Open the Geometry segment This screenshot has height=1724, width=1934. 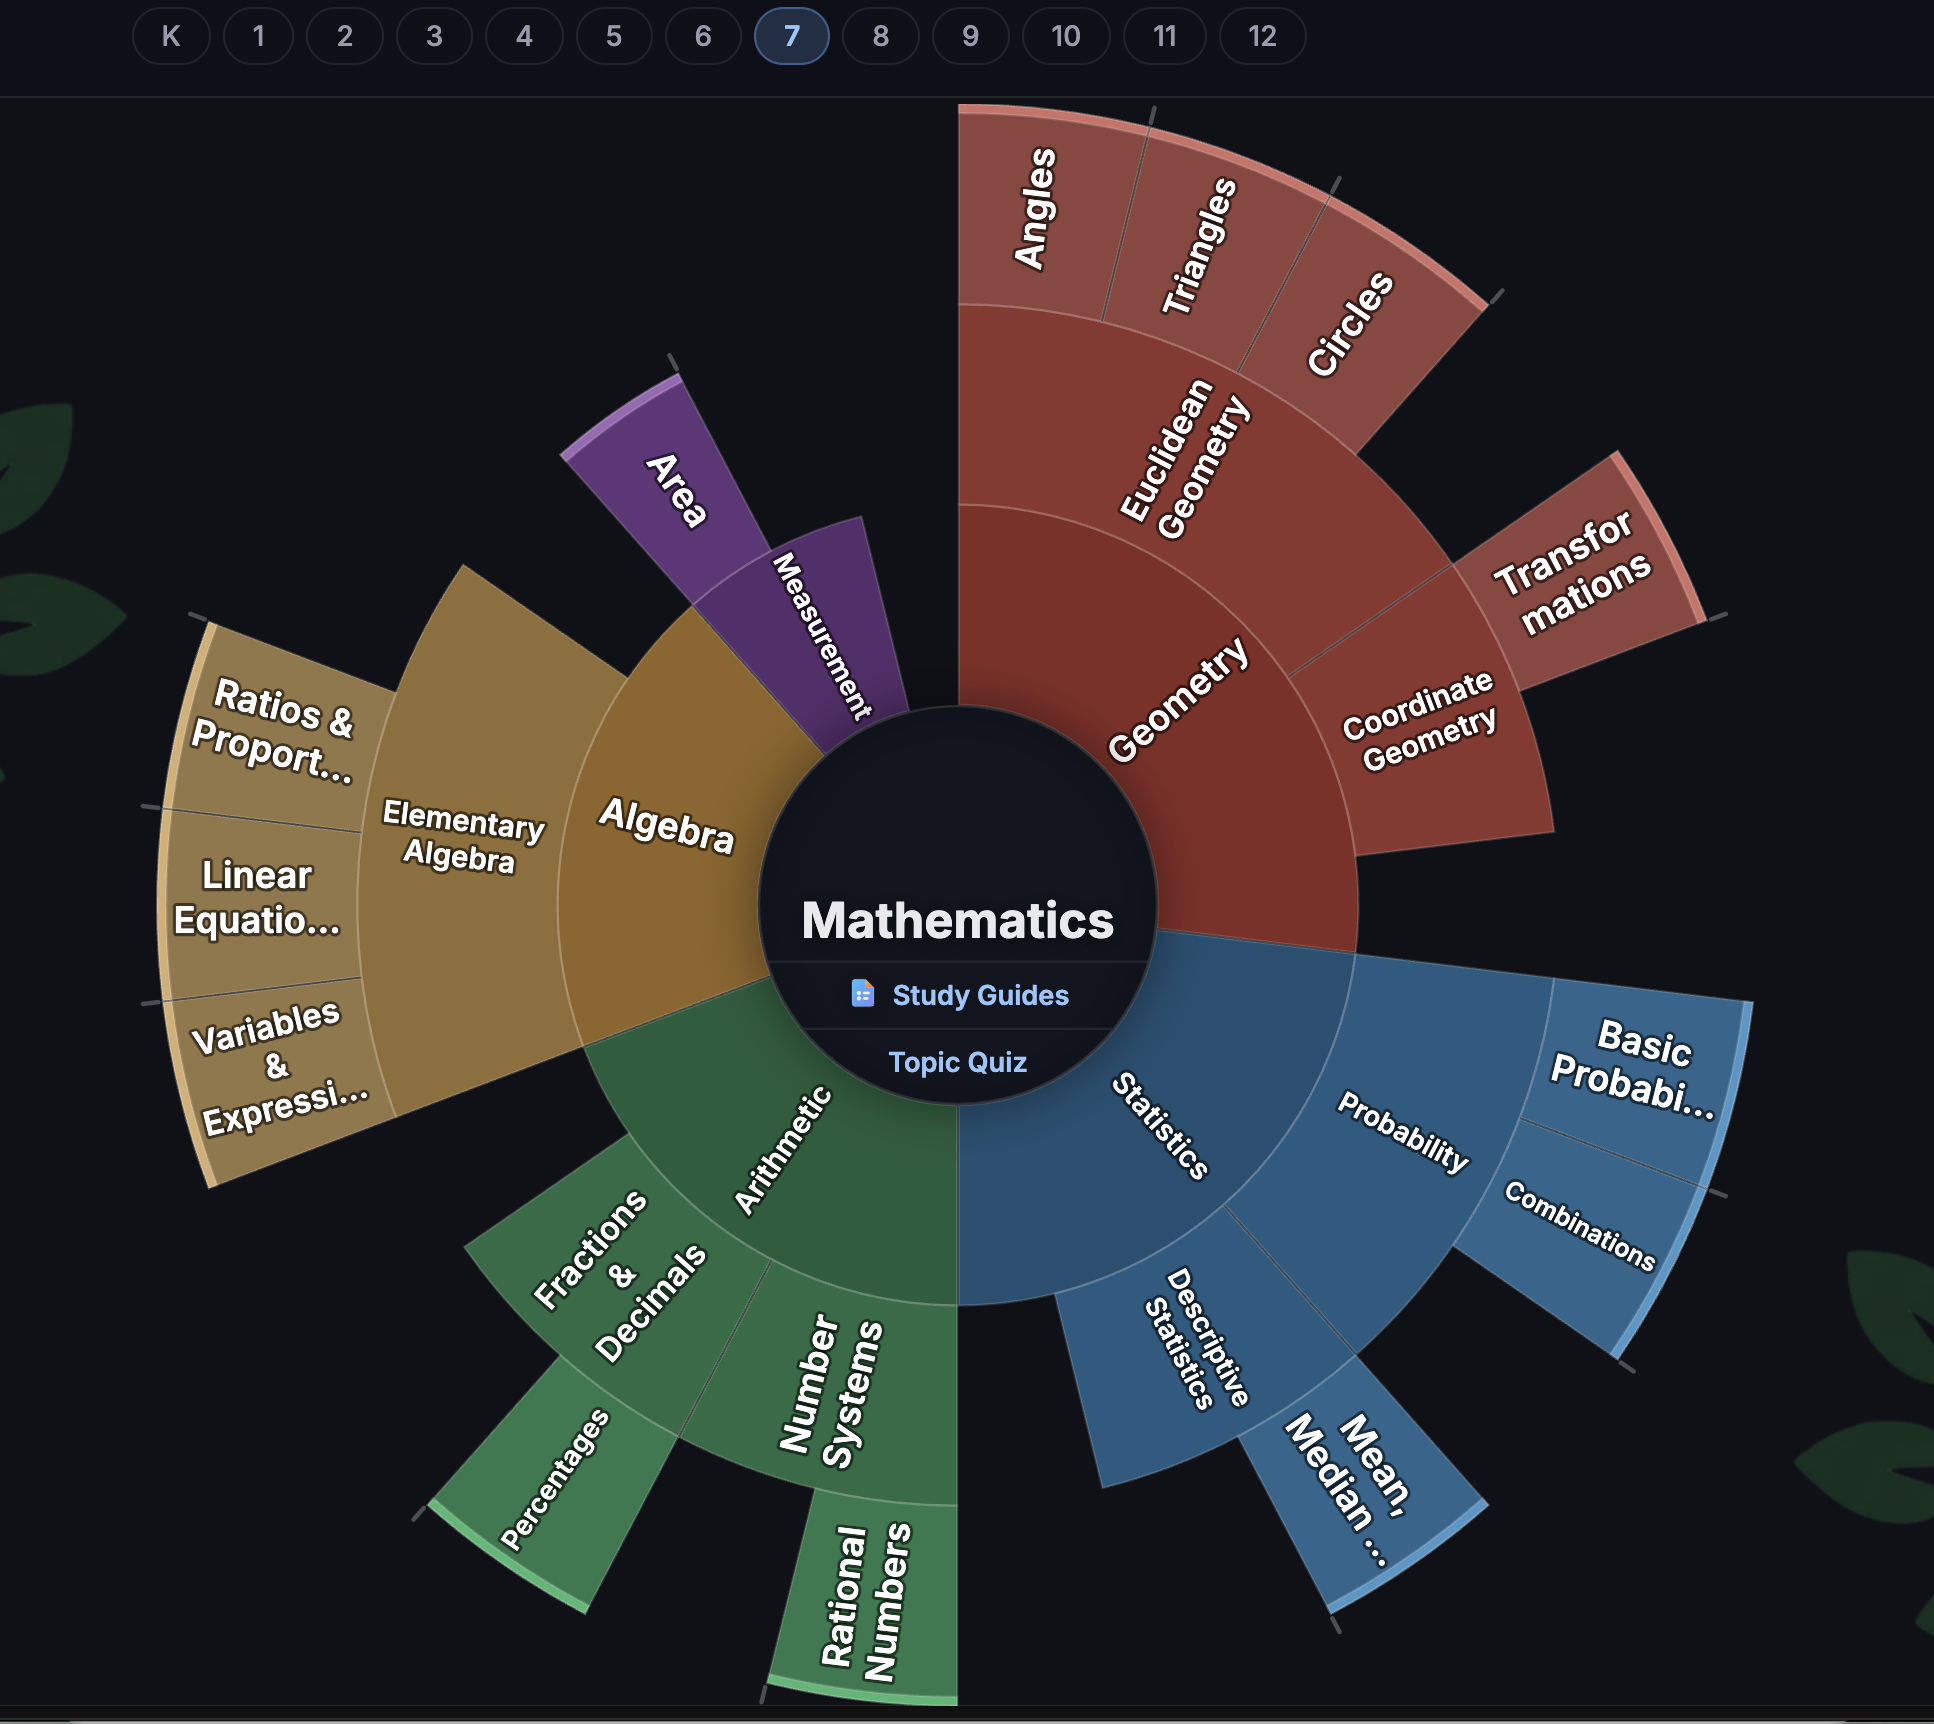point(1180,700)
